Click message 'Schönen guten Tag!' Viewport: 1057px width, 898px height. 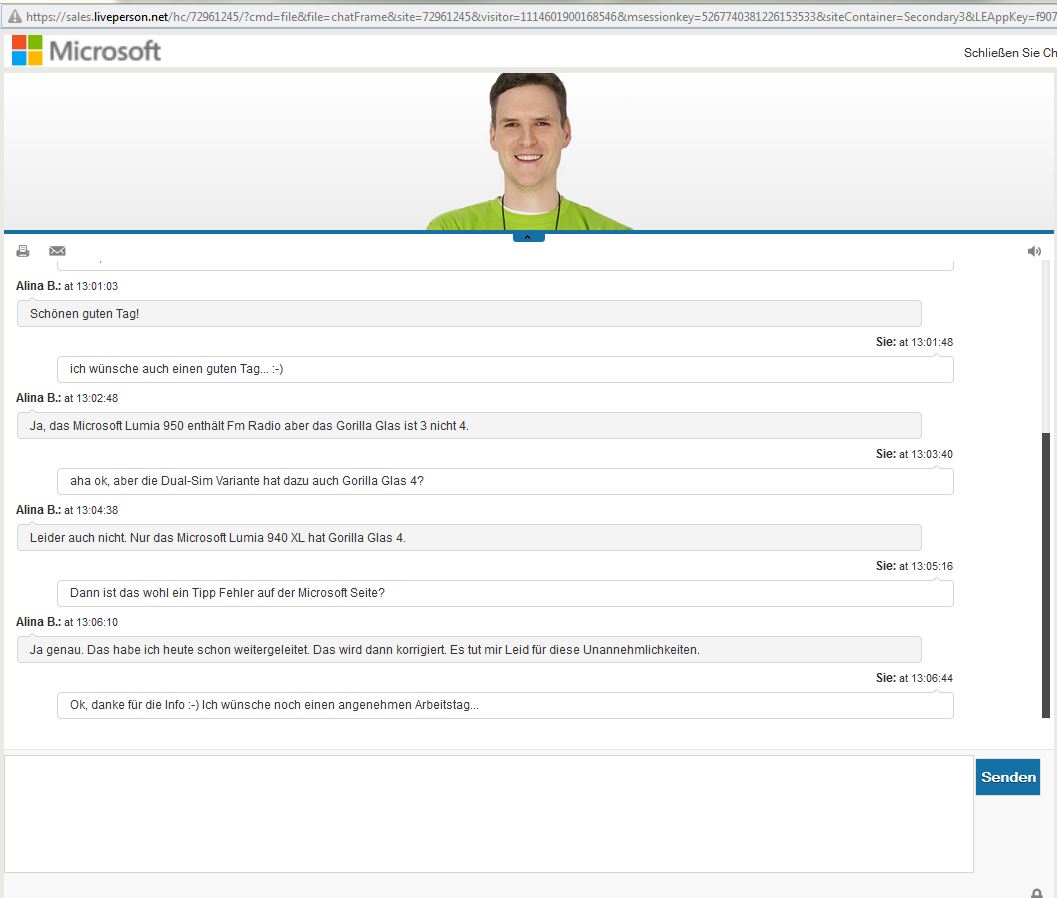coord(469,313)
